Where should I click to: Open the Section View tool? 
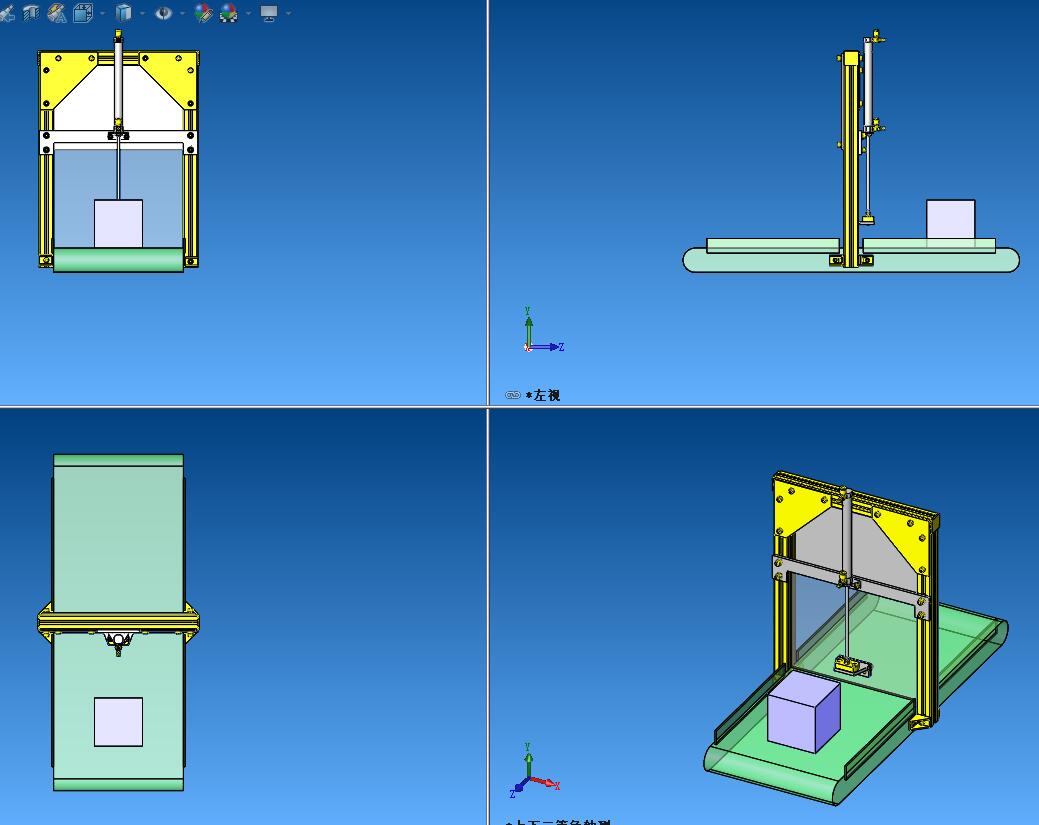click(x=31, y=13)
